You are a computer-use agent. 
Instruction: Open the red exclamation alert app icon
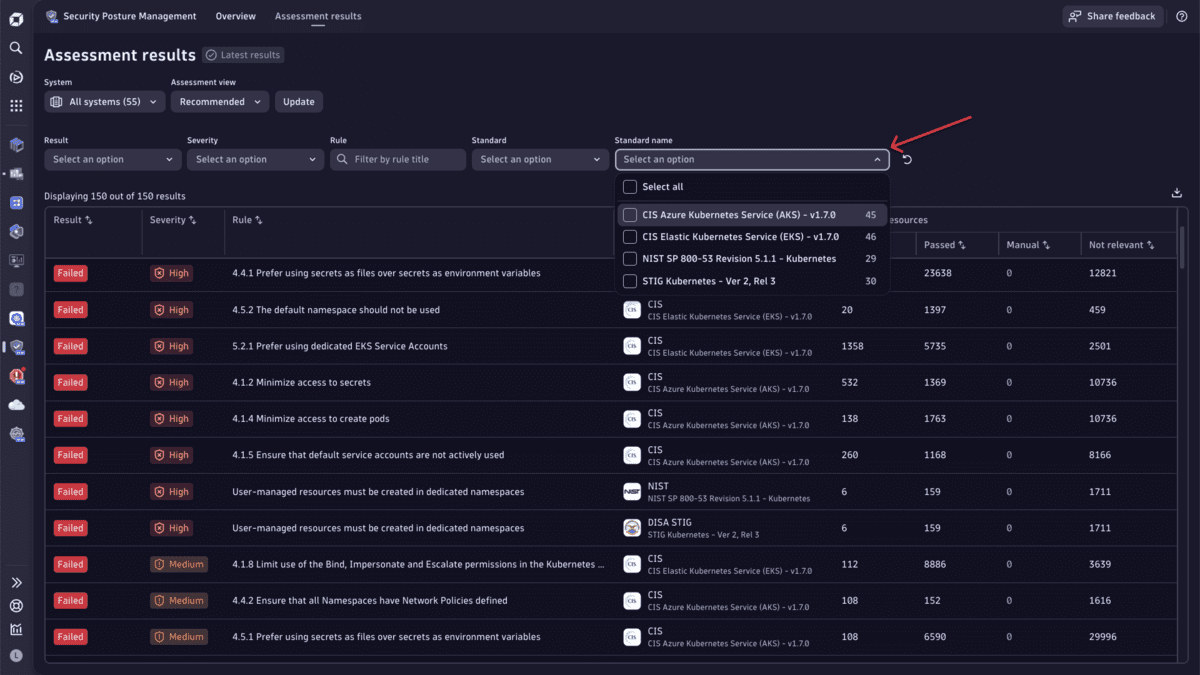[x=16, y=376]
